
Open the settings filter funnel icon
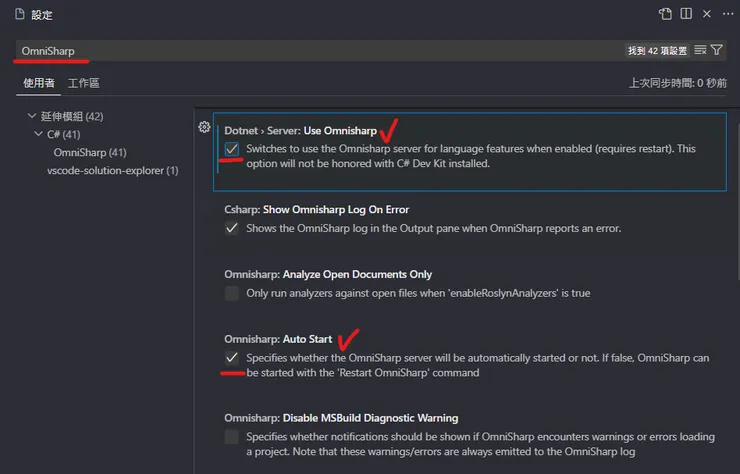tap(717, 50)
